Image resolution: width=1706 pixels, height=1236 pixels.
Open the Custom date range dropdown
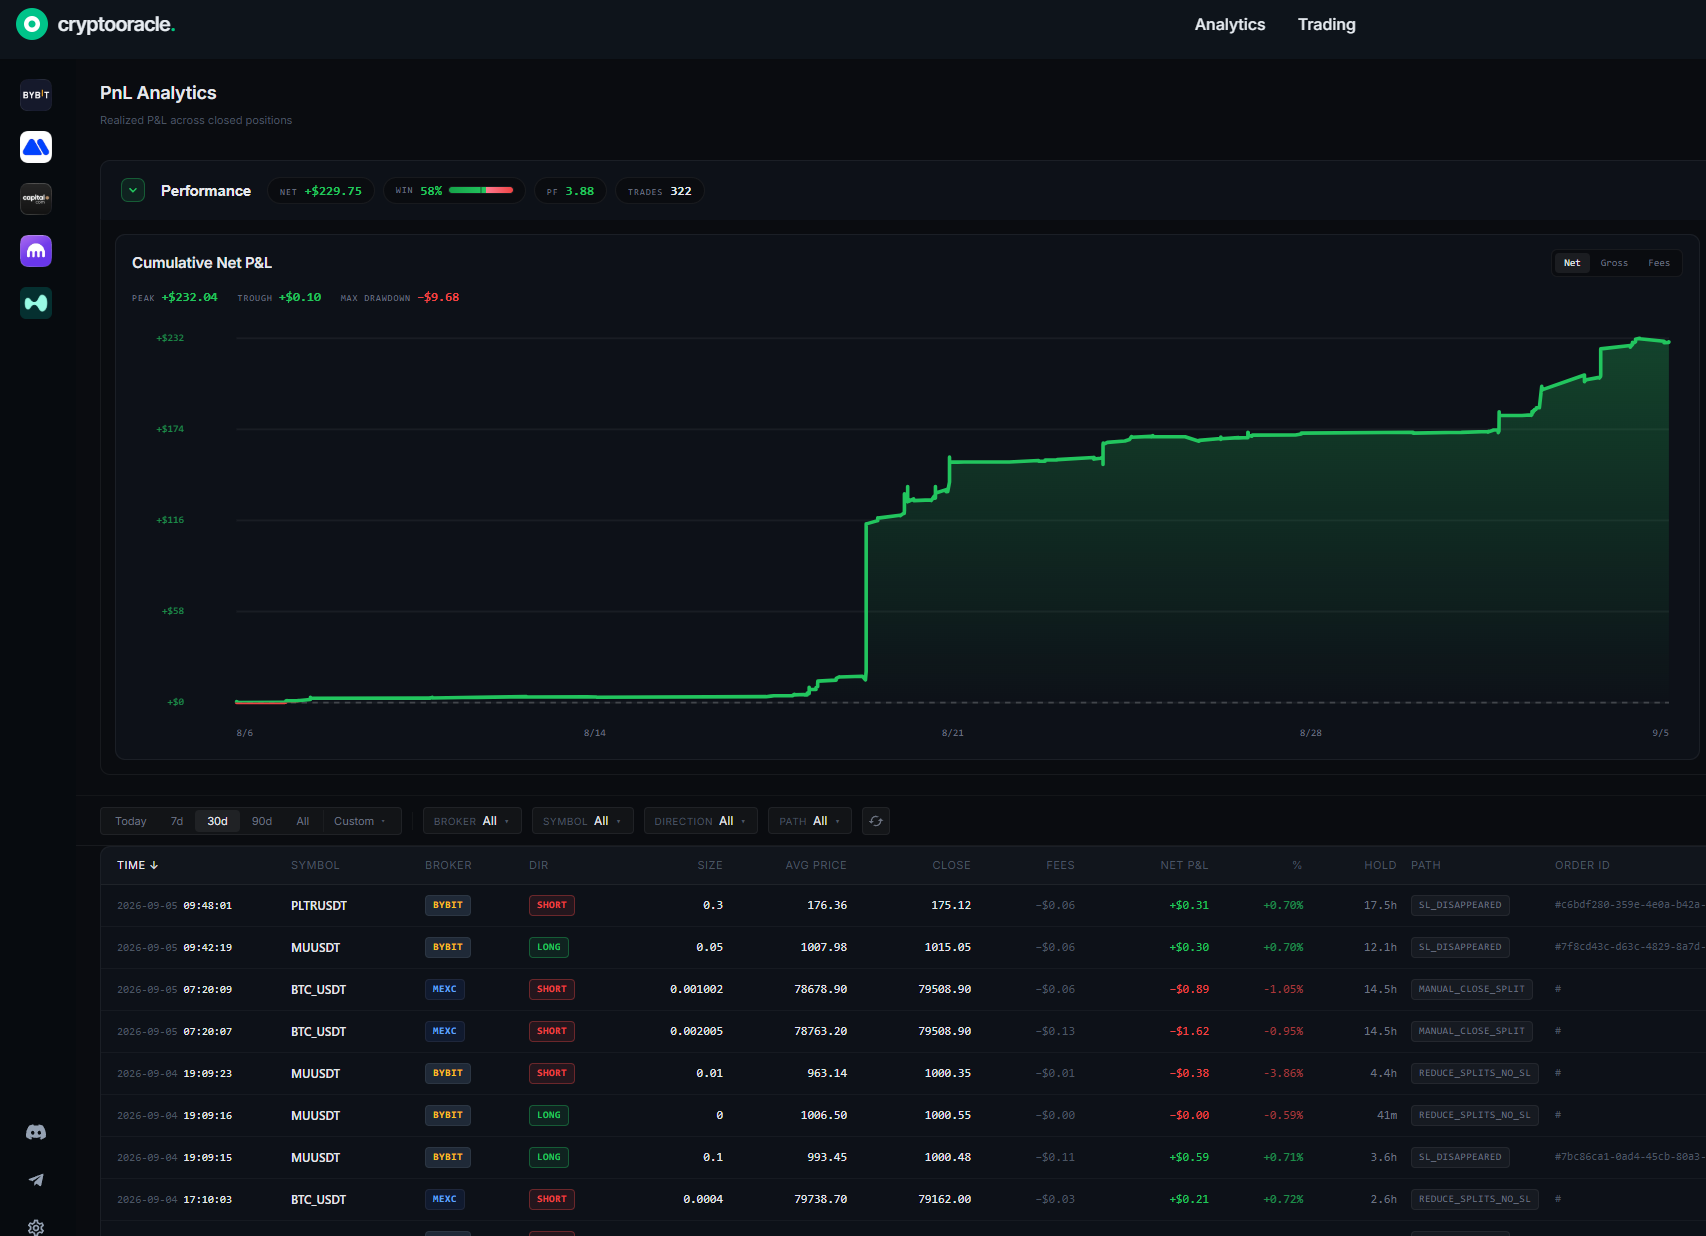(360, 821)
